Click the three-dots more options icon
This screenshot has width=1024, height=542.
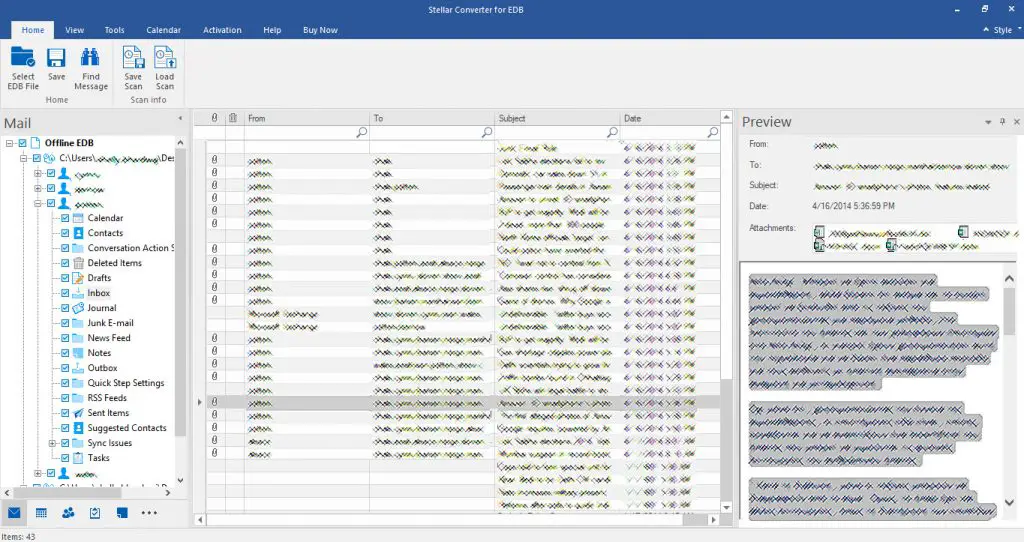149,513
